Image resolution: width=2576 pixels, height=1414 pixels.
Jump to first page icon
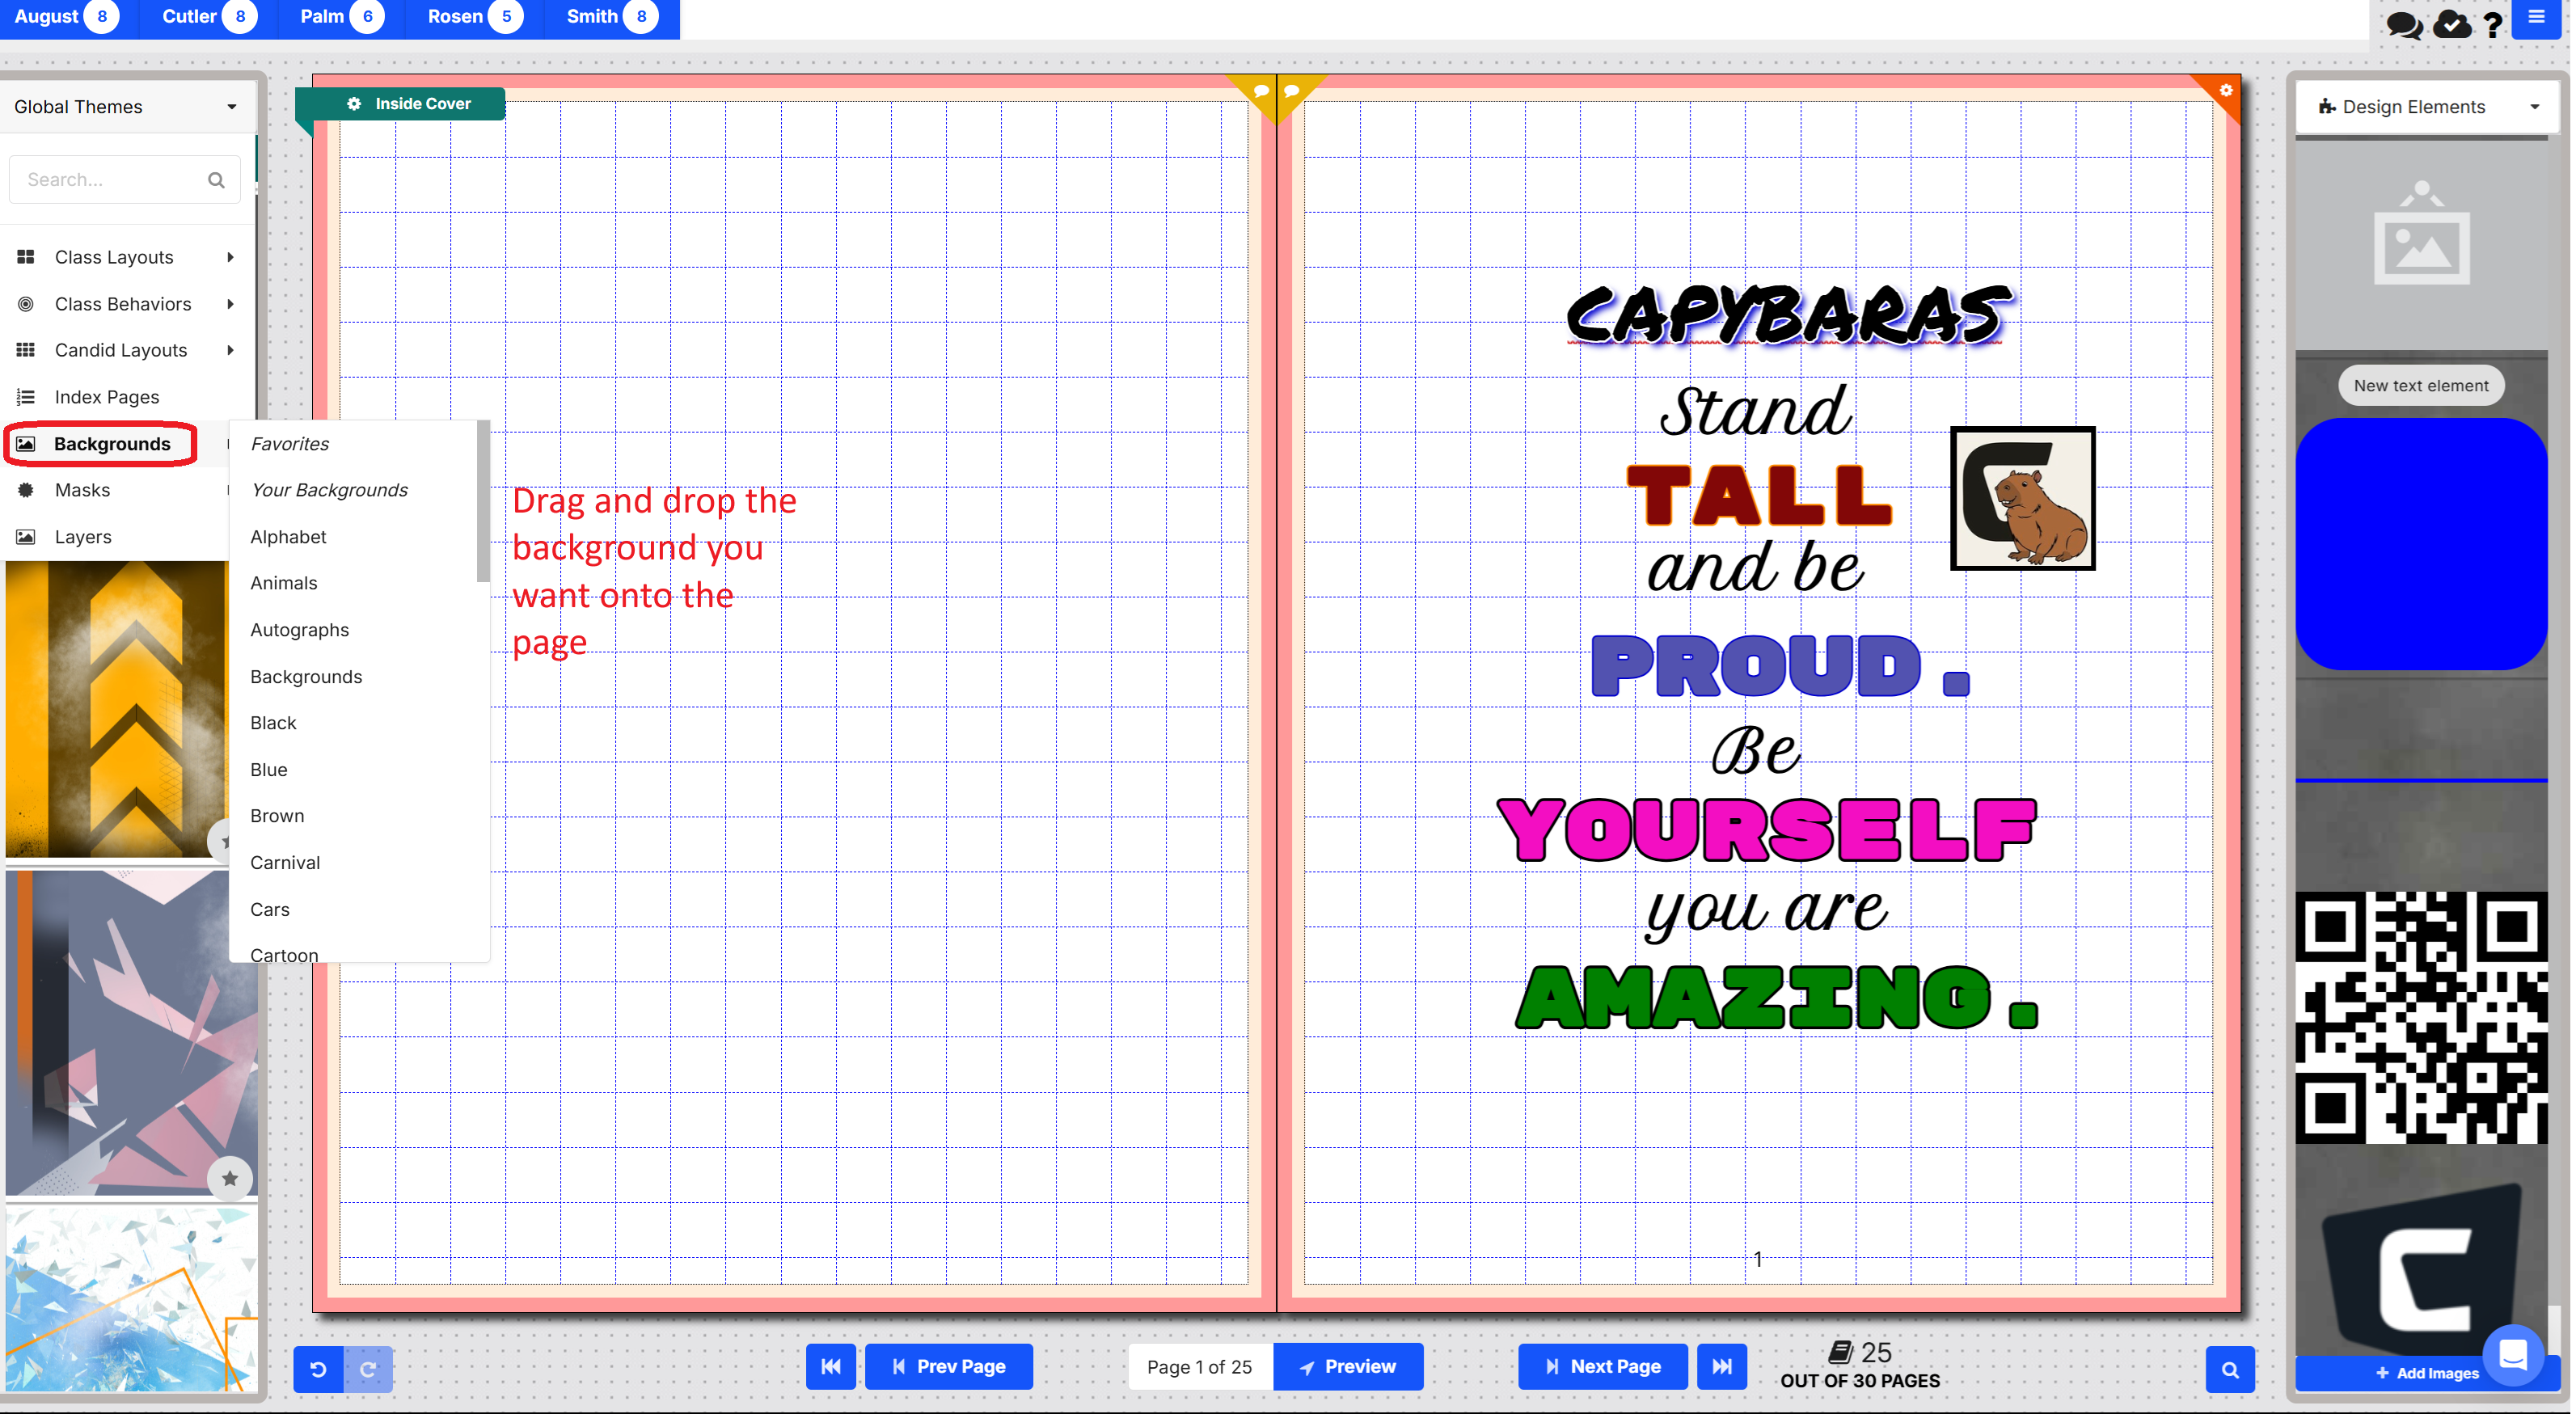(830, 1366)
